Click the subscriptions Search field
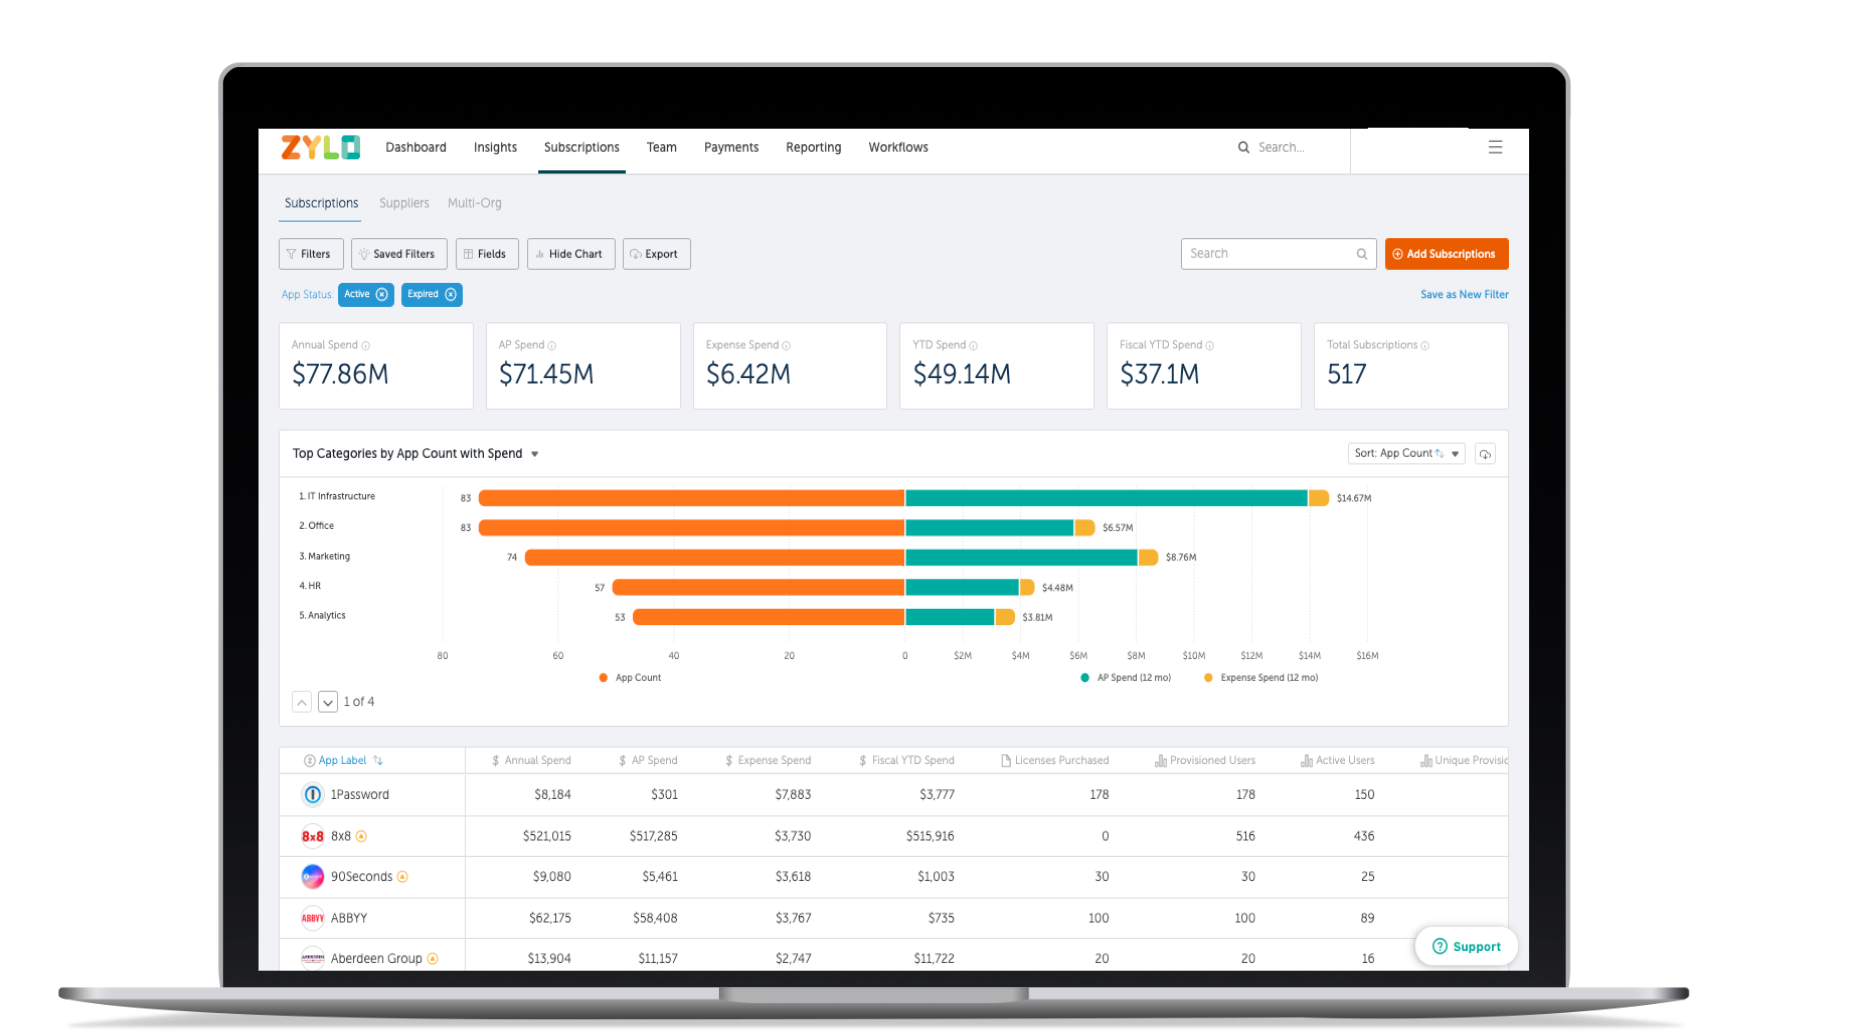Viewport: 1862px width, 1036px height. pos(1278,254)
